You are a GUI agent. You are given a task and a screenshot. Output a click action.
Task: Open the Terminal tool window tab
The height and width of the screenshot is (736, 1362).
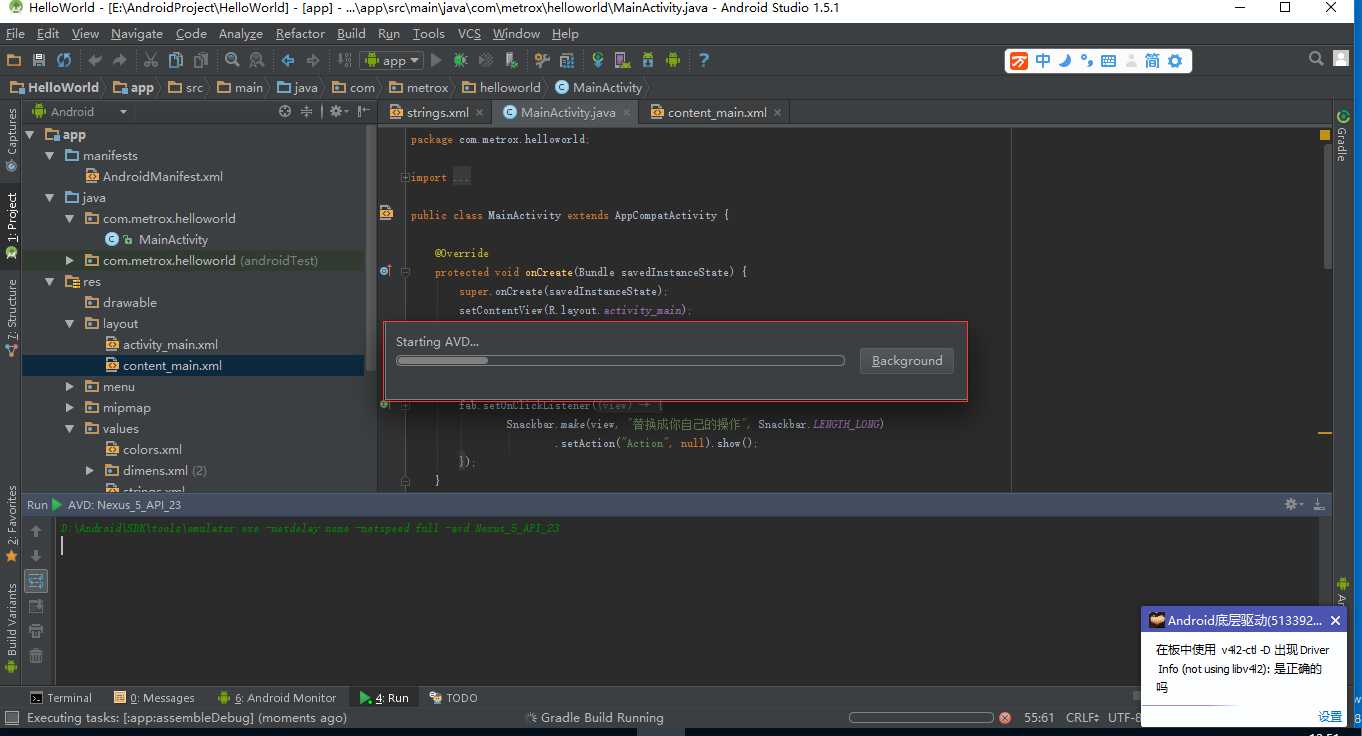61,698
